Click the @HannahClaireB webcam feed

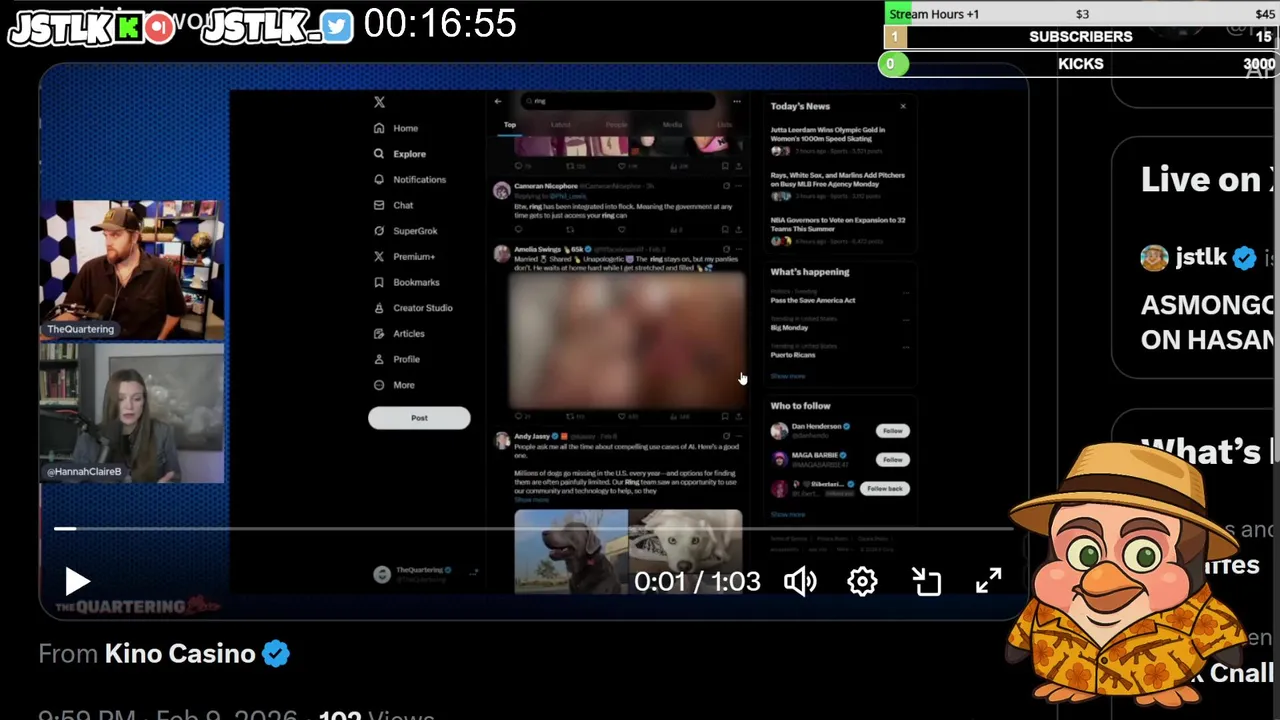[x=132, y=412]
